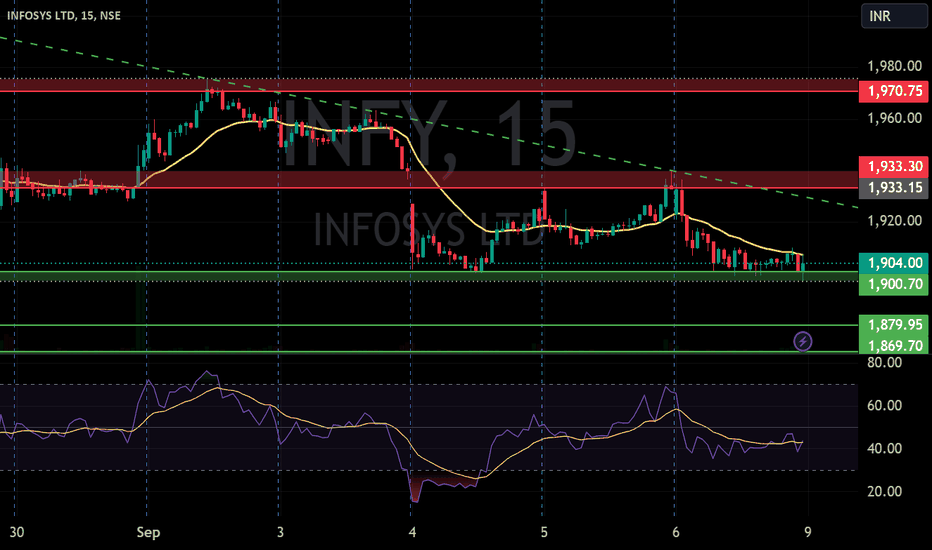Select the gray 1,933.15 price label
The height and width of the screenshot is (550, 932).
tap(893, 188)
